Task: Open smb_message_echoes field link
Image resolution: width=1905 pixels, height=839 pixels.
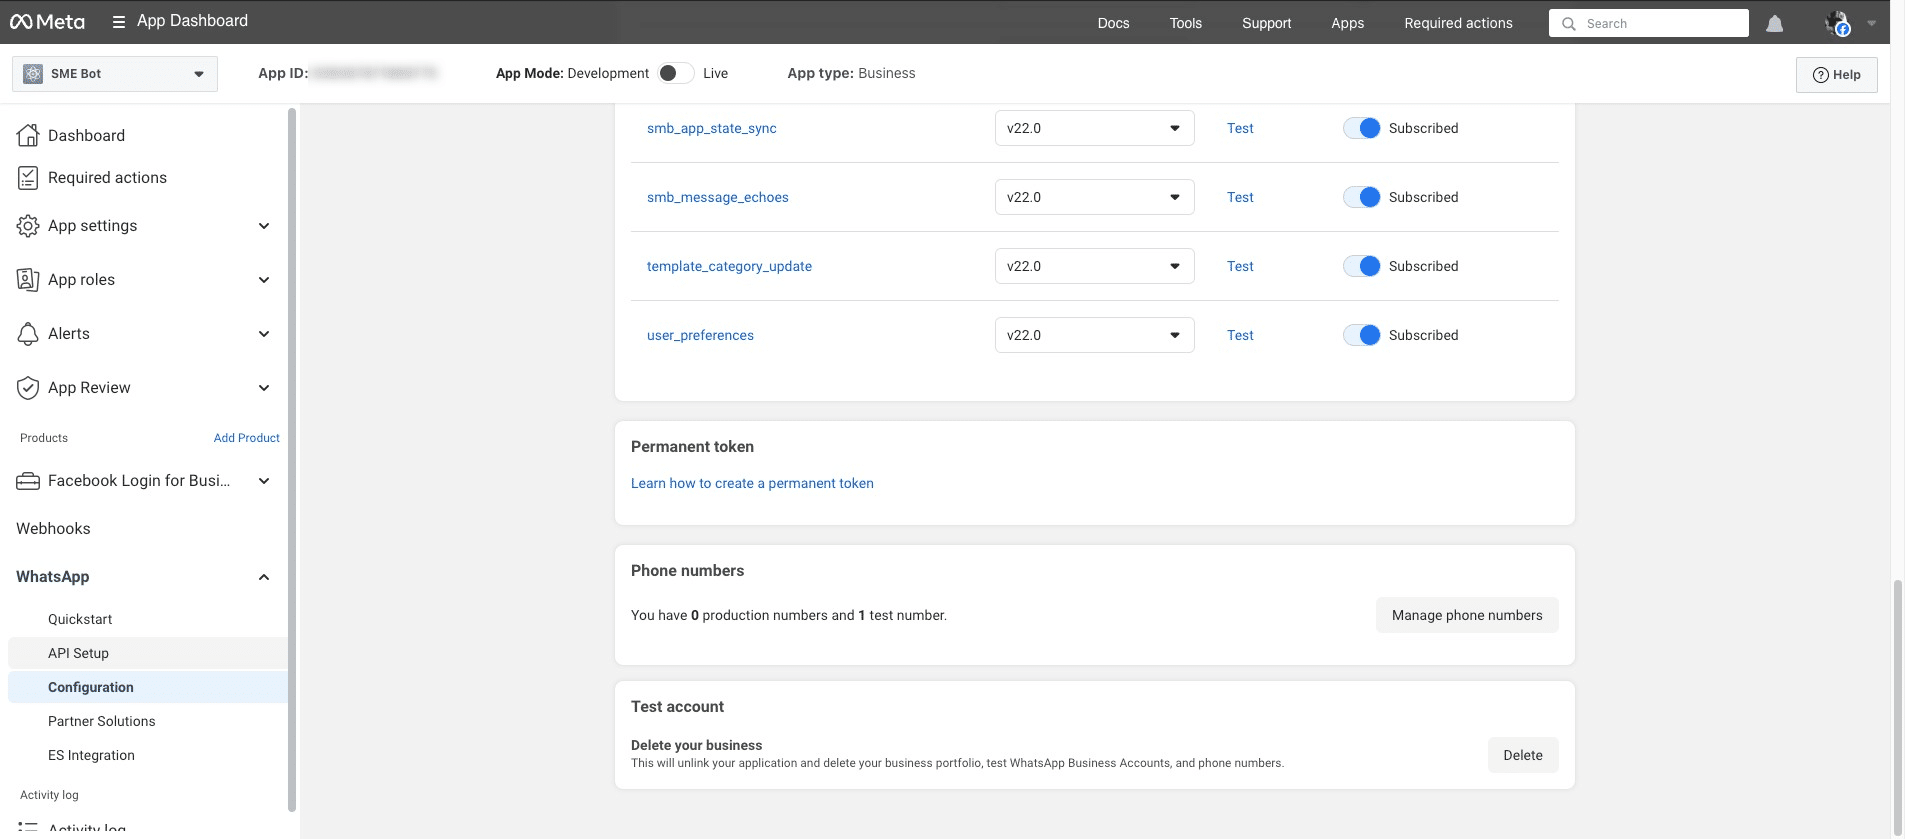Action: [x=717, y=197]
